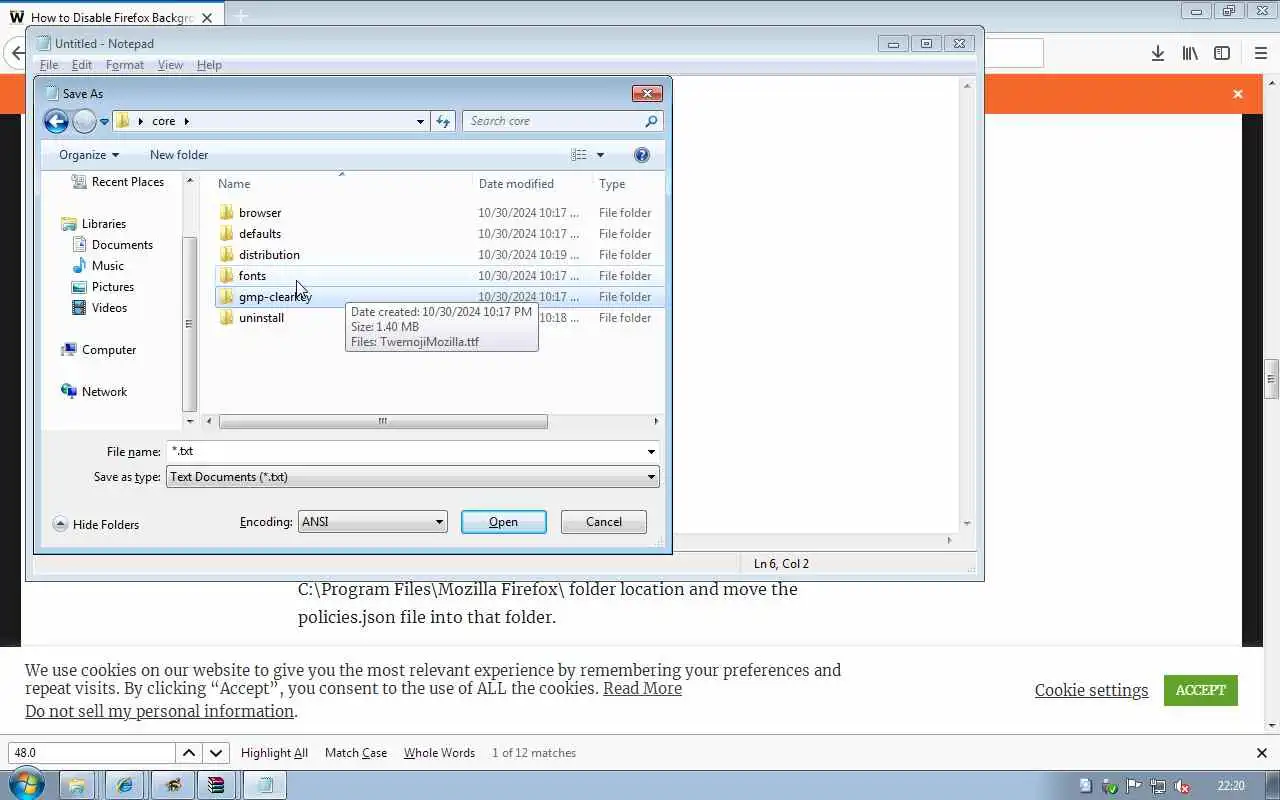Open Action Center flag tray icon
Viewport: 1280px width, 800px height.
1134,786
